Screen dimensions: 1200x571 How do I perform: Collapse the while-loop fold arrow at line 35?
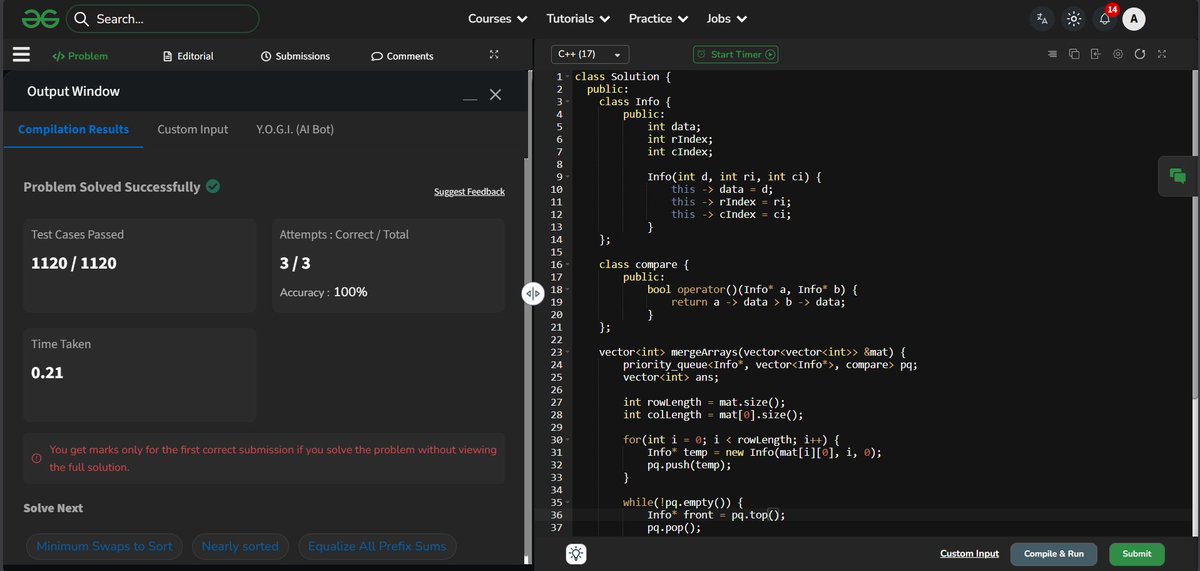tap(568, 502)
